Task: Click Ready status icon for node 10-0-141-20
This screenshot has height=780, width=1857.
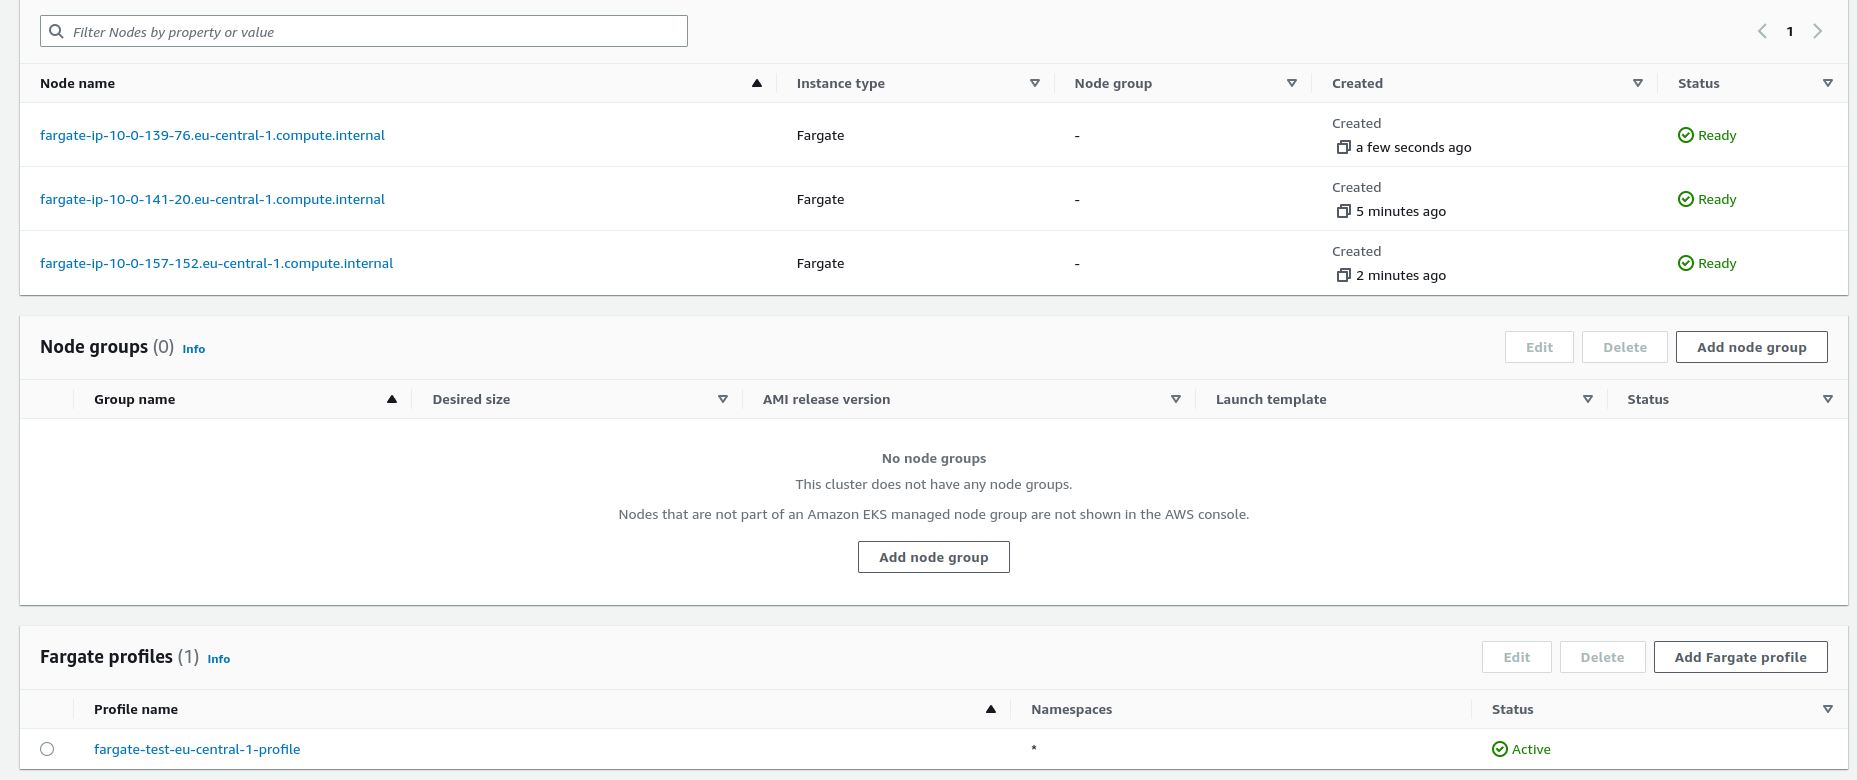Action: (x=1686, y=199)
